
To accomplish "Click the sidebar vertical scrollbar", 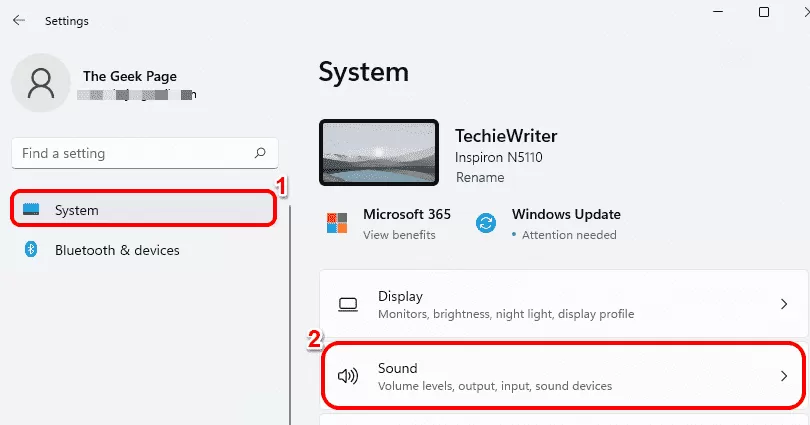I will click(290, 315).
